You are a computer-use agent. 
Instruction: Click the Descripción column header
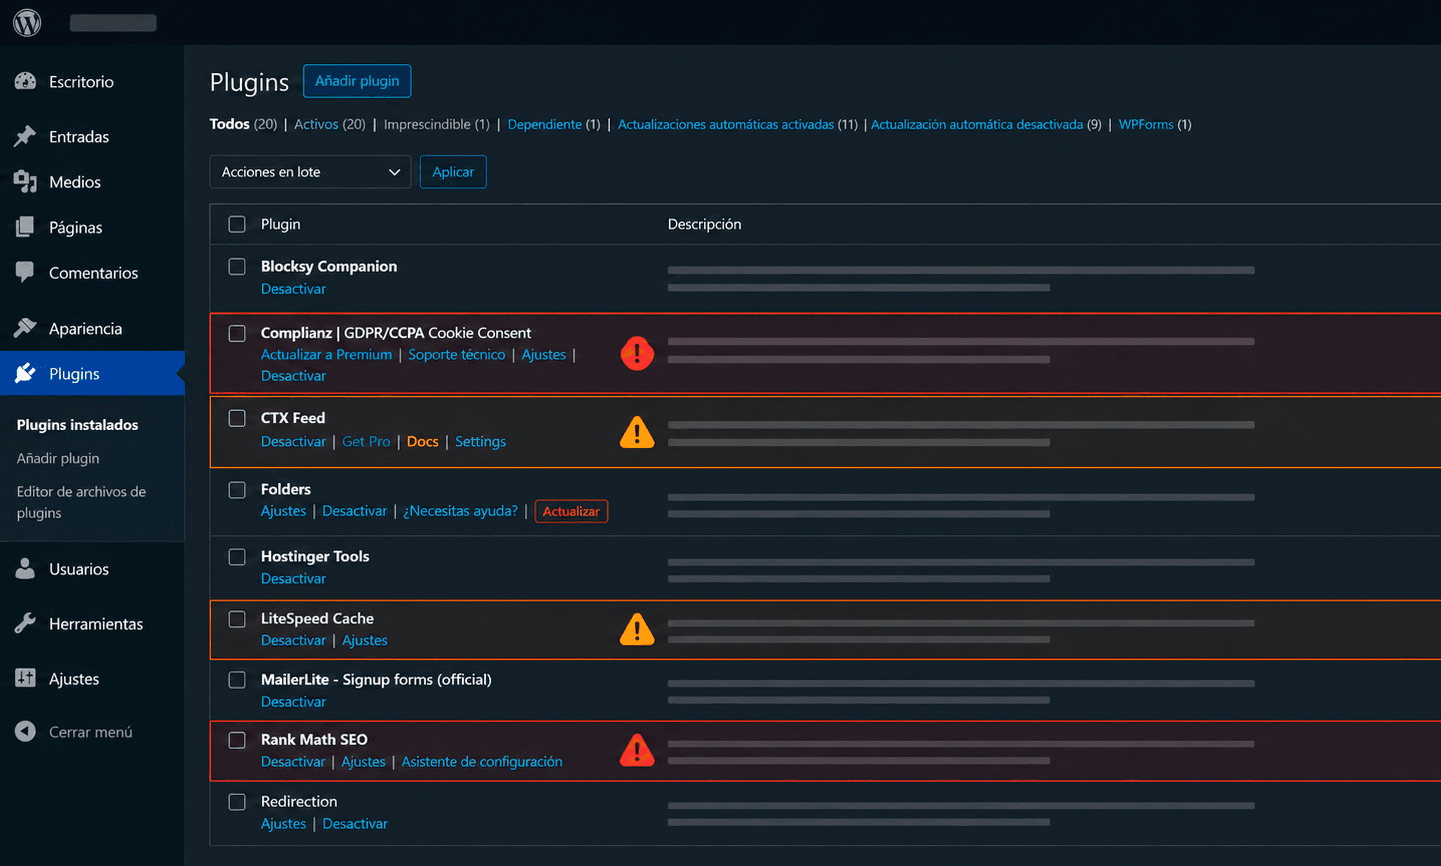[704, 224]
